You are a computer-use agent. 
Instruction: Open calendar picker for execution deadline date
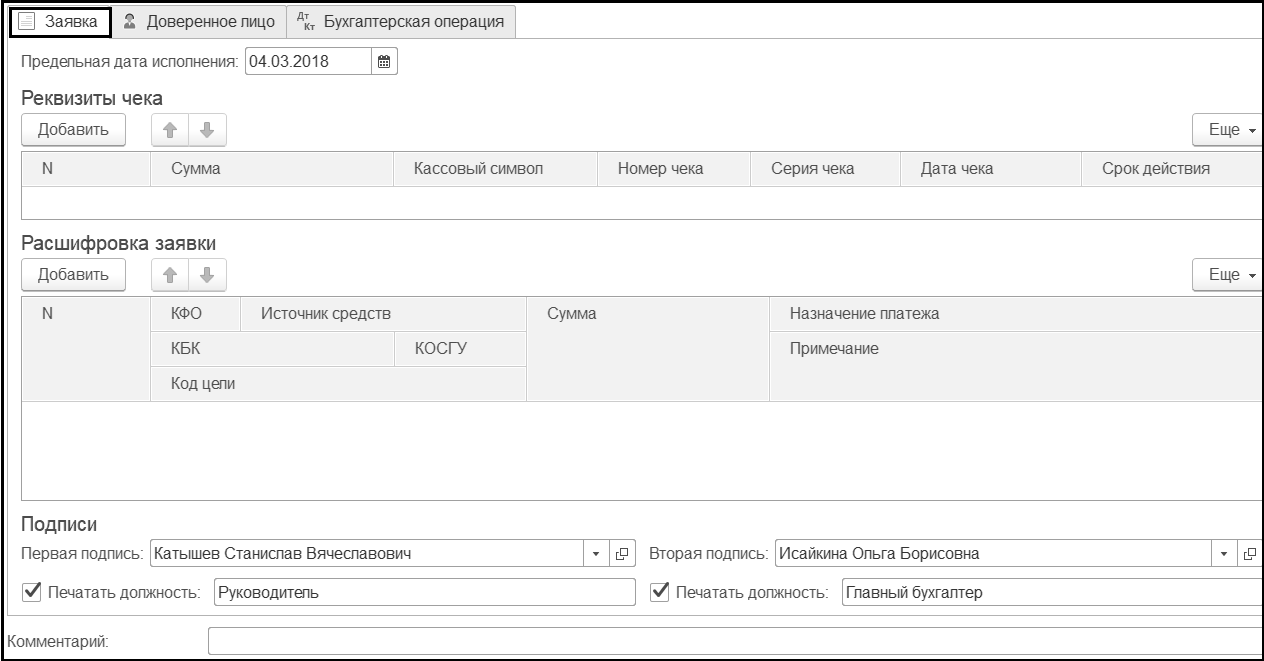point(384,61)
